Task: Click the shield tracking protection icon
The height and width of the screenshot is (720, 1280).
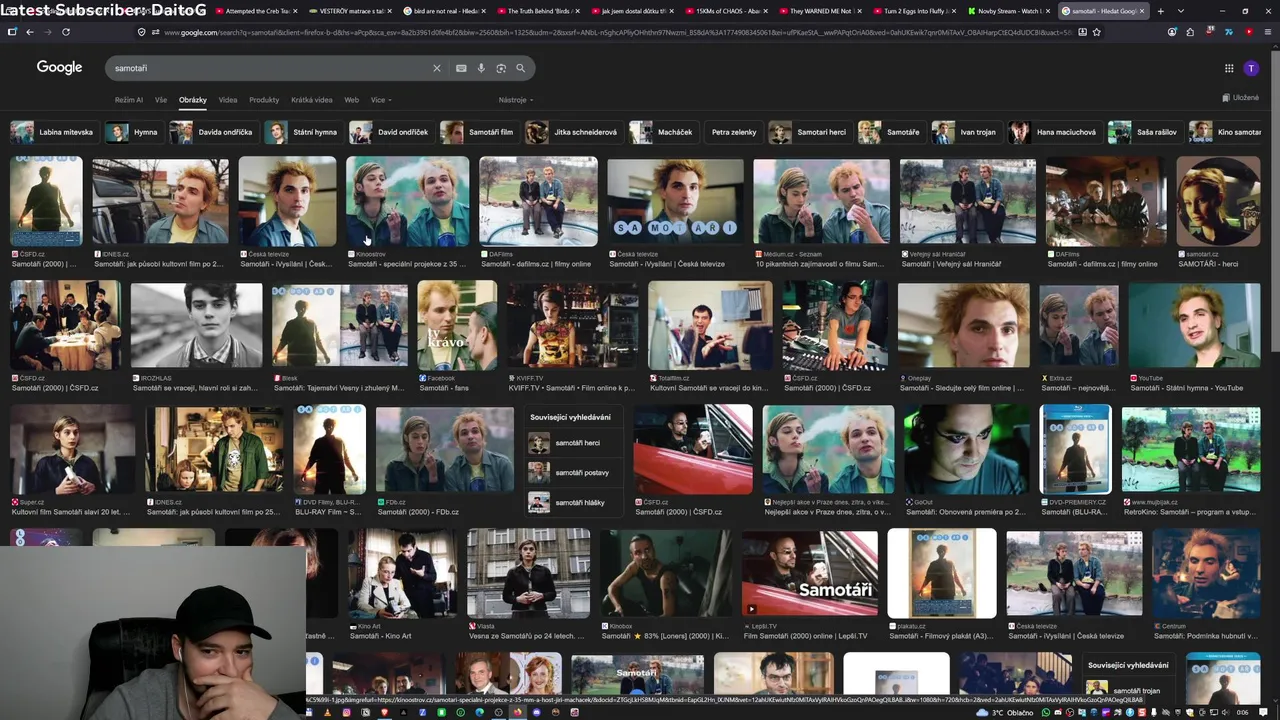Action: tap(141, 32)
